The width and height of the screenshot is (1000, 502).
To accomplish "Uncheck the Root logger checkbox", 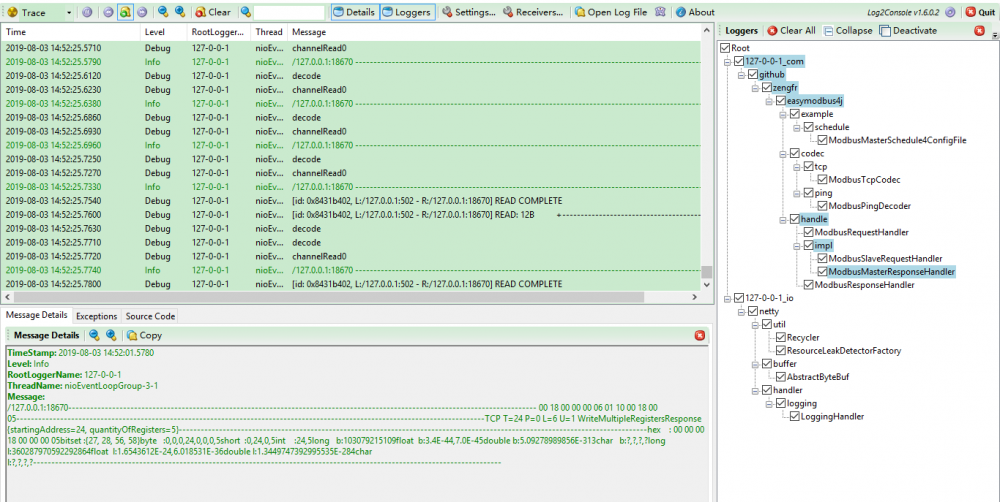I will point(725,48).
